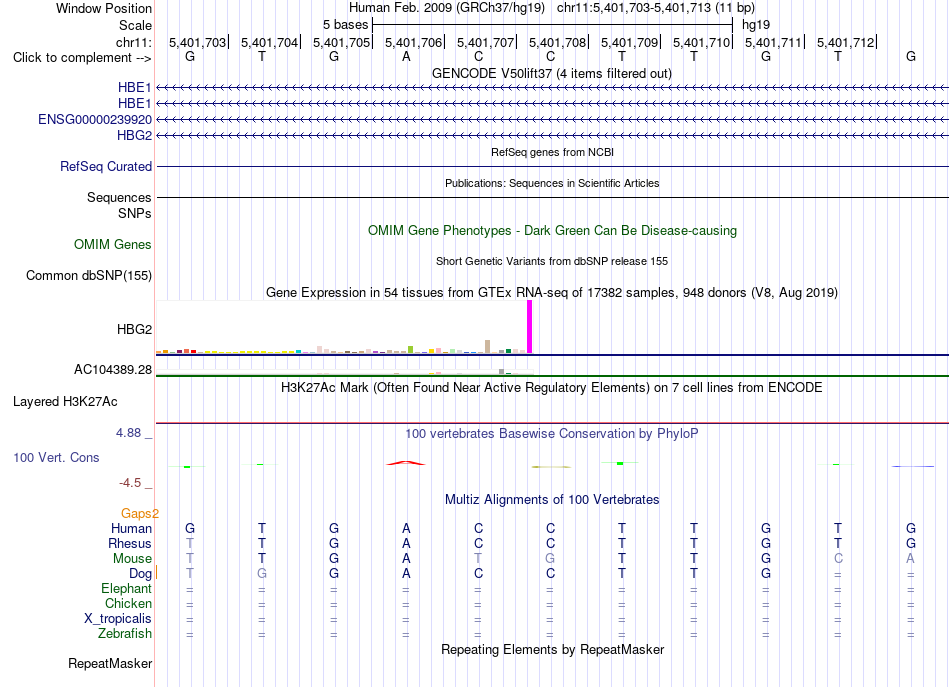The width and height of the screenshot is (950, 687).
Task: Click the PhyloP 4.88 upper limit value
Action: click(x=128, y=433)
